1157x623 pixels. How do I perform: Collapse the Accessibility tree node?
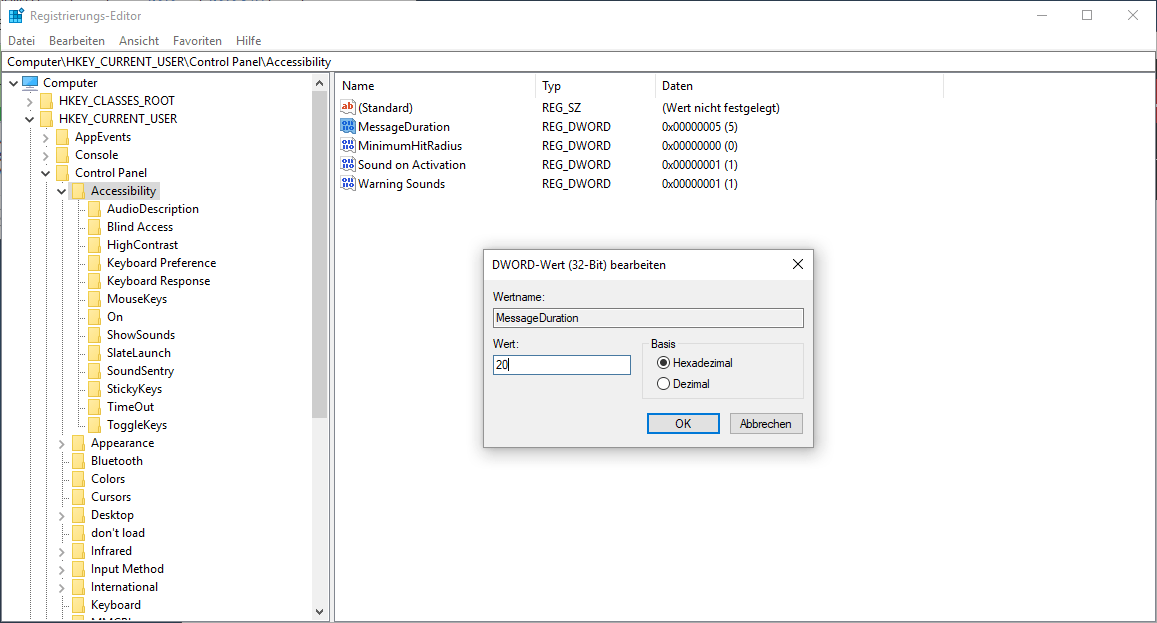(x=62, y=191)
